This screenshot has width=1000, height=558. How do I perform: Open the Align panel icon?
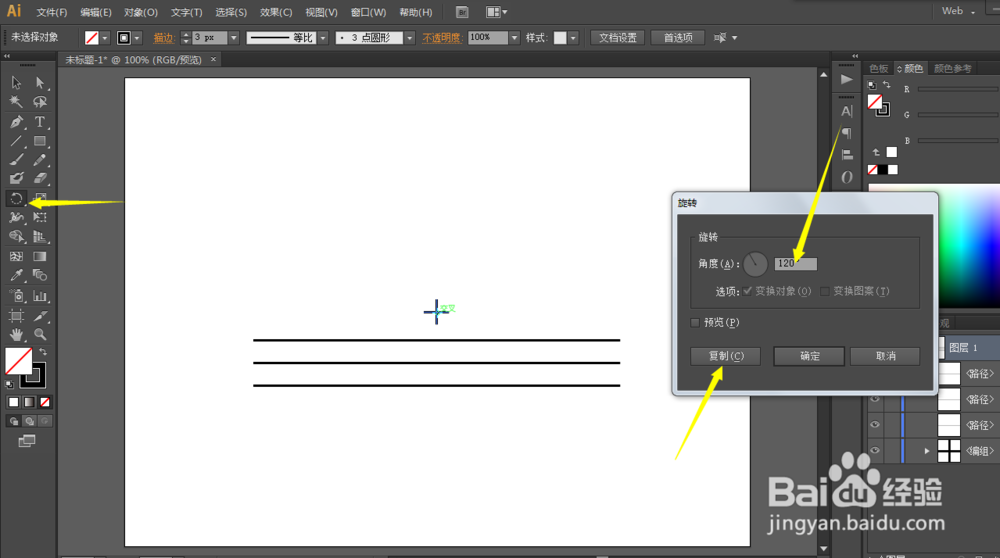pos(846,154)
